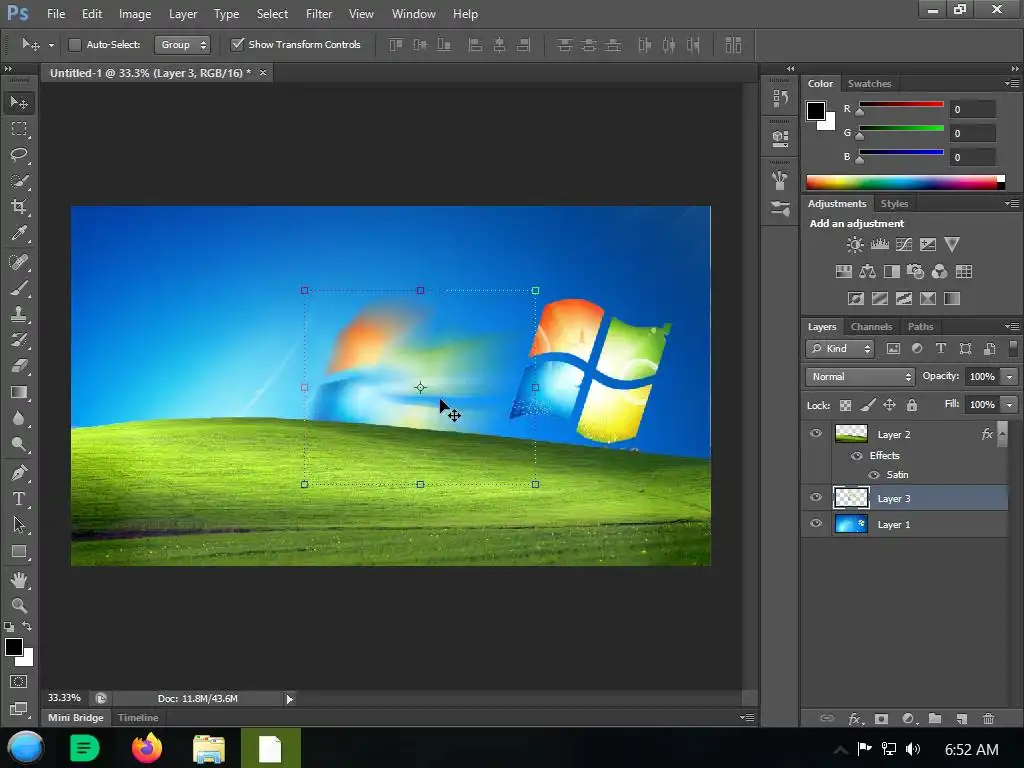Select the Rectangular Marquee tool
This screenshot has height=768, width=1024.
click(19, 129)
